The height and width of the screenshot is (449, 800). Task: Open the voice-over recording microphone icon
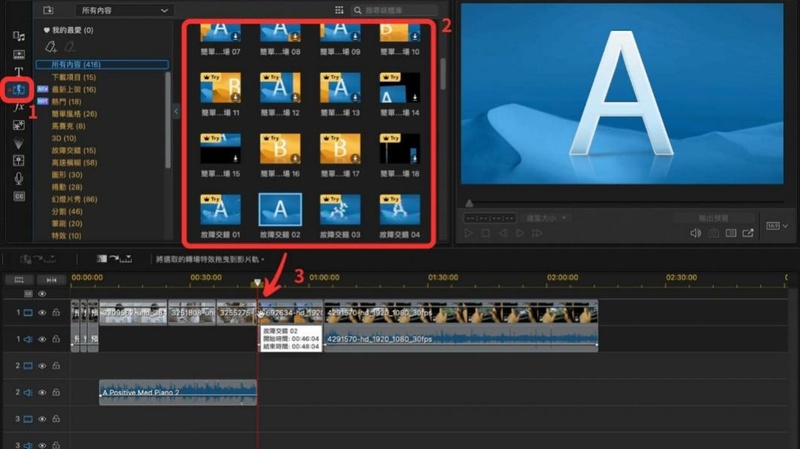(x=19, y=178)
